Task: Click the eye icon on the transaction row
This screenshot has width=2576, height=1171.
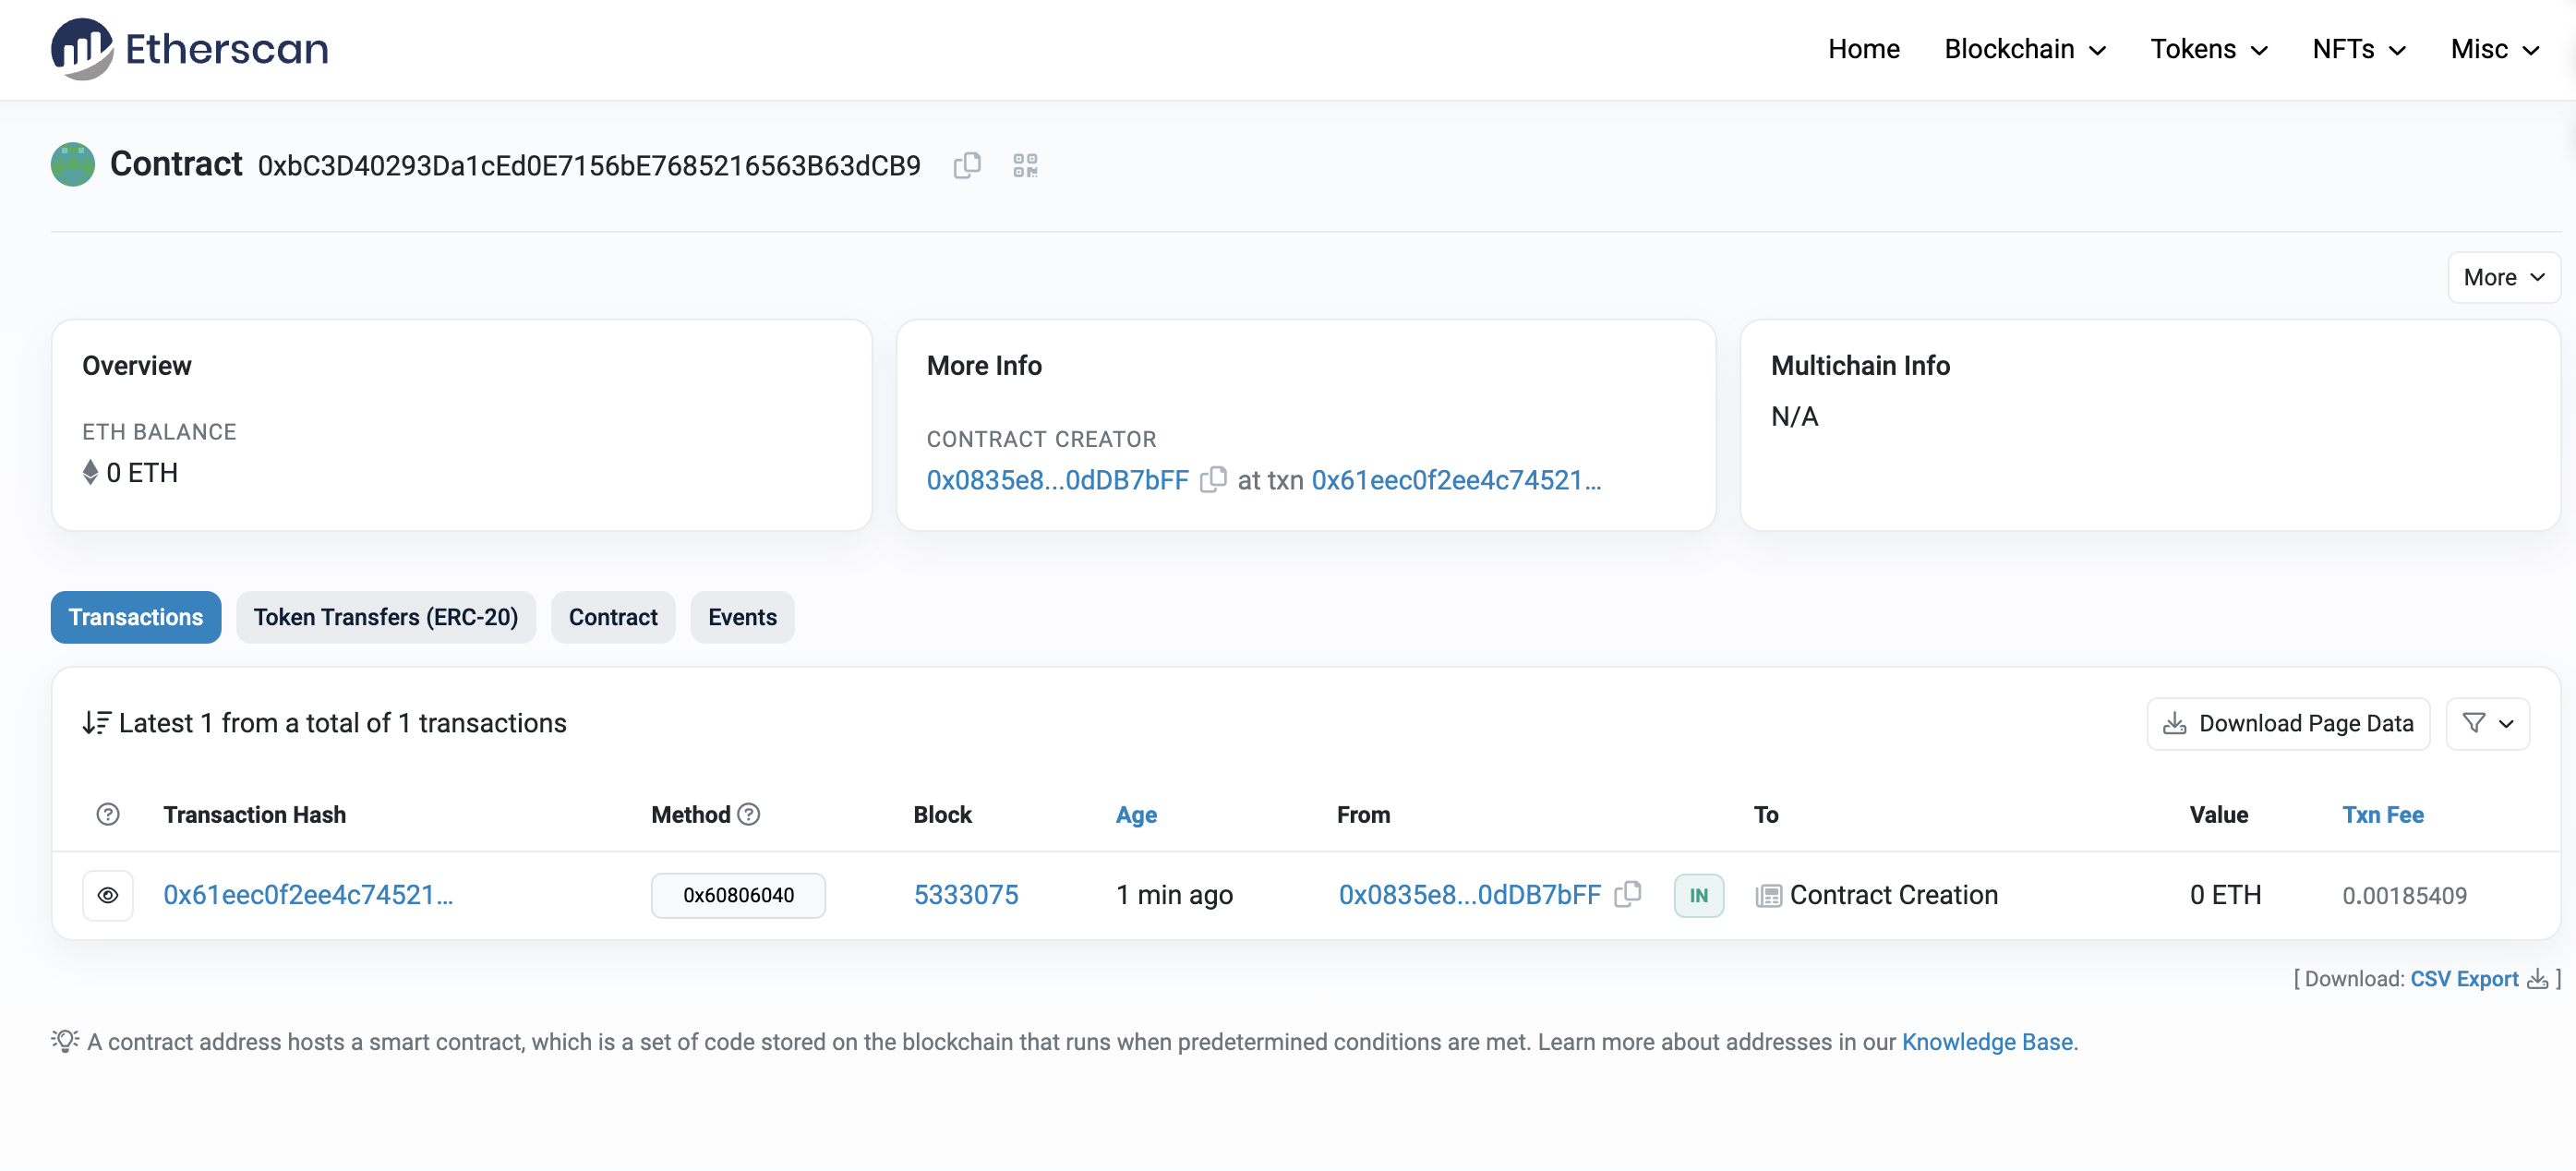Action: pyautogui.click(x=107, y=893)
